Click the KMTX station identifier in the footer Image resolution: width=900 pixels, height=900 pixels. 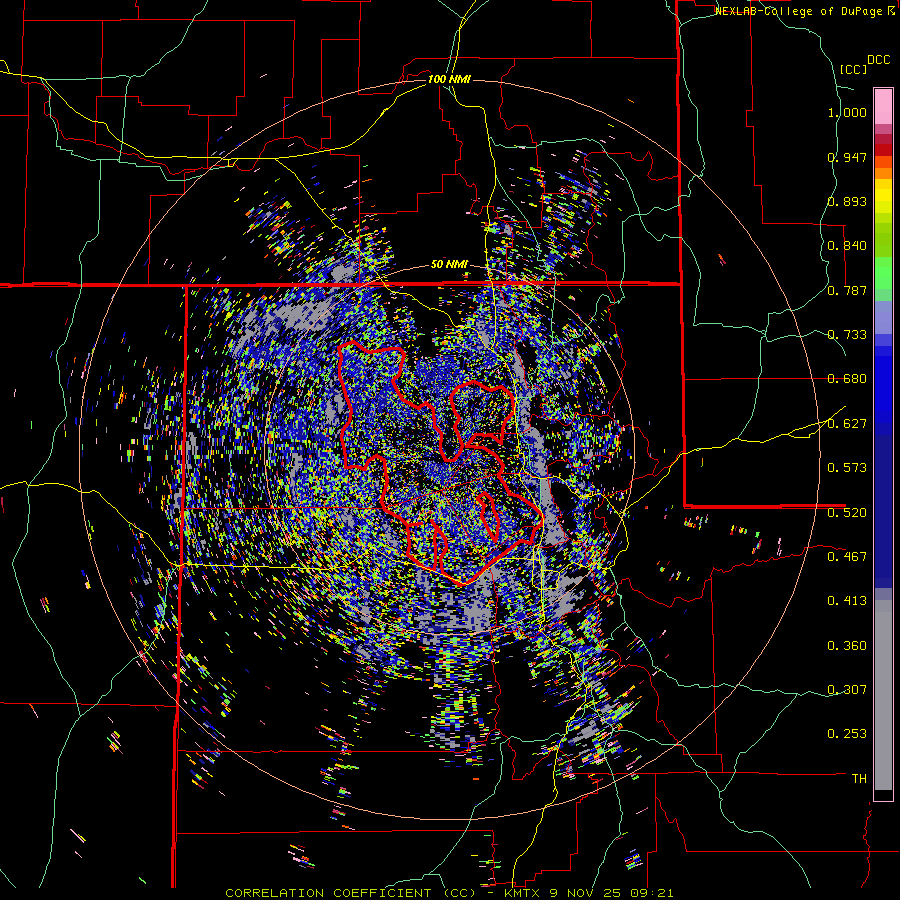pyautogui.click(x=521, y=893)
